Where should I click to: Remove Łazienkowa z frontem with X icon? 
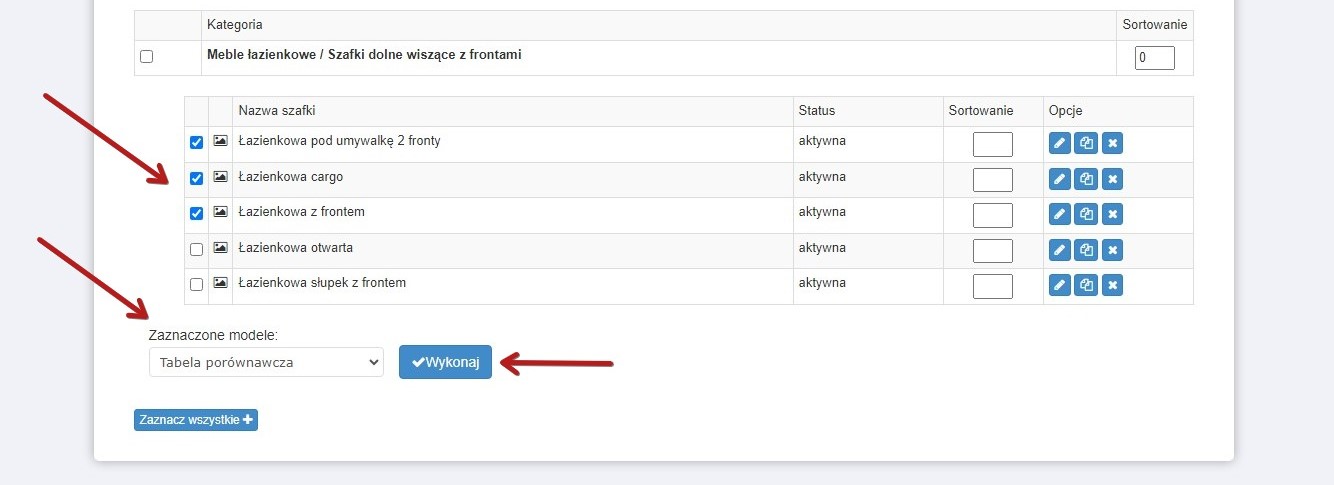1112,214
